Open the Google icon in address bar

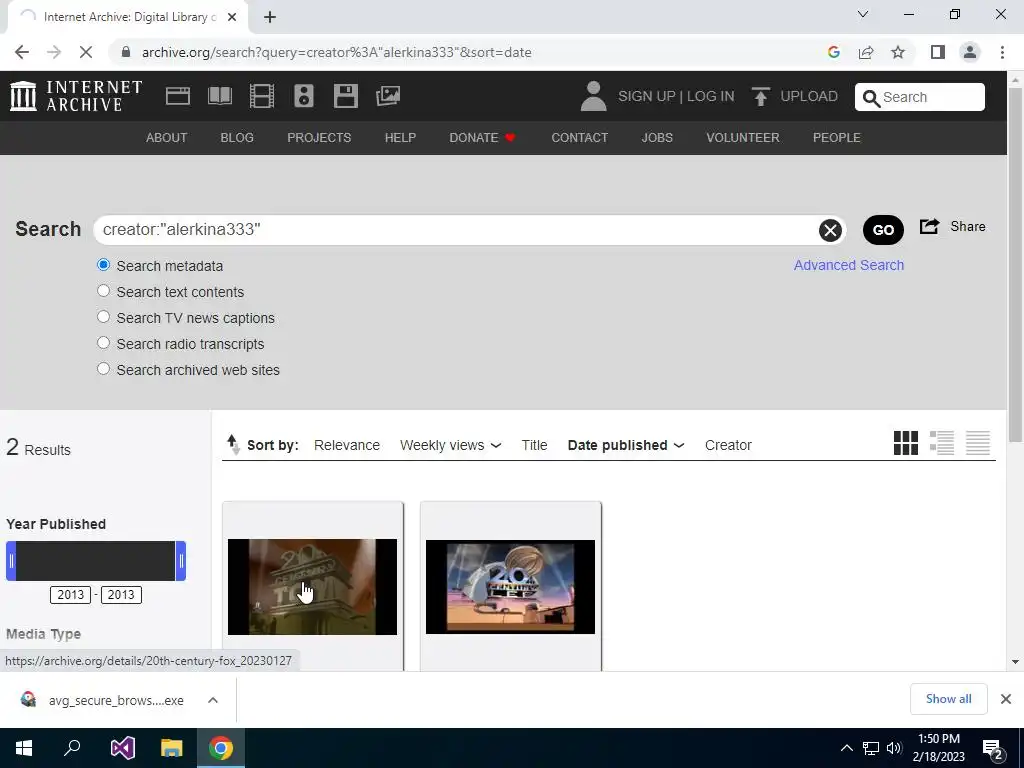pos(834,52)
